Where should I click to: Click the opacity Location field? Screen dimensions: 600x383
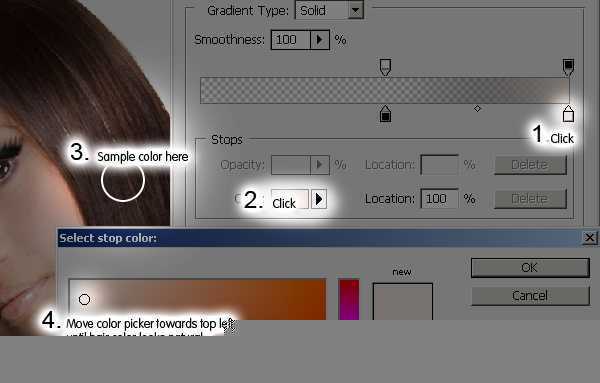pyautogui.click(x=439, y=165)
